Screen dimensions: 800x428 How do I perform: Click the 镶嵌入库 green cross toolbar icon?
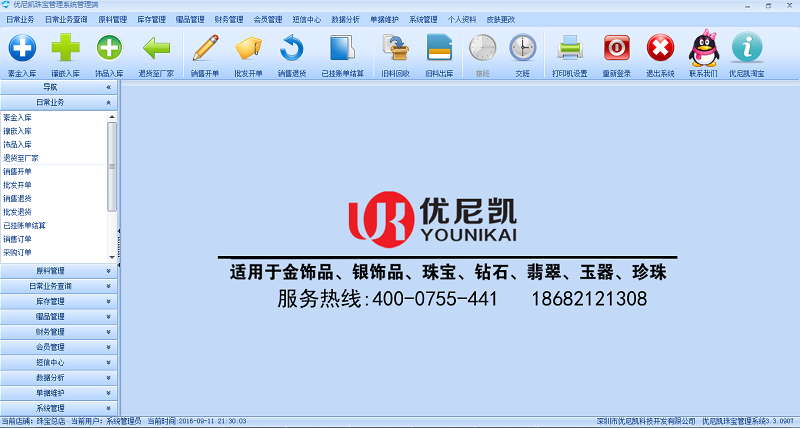tap(65, 48)
